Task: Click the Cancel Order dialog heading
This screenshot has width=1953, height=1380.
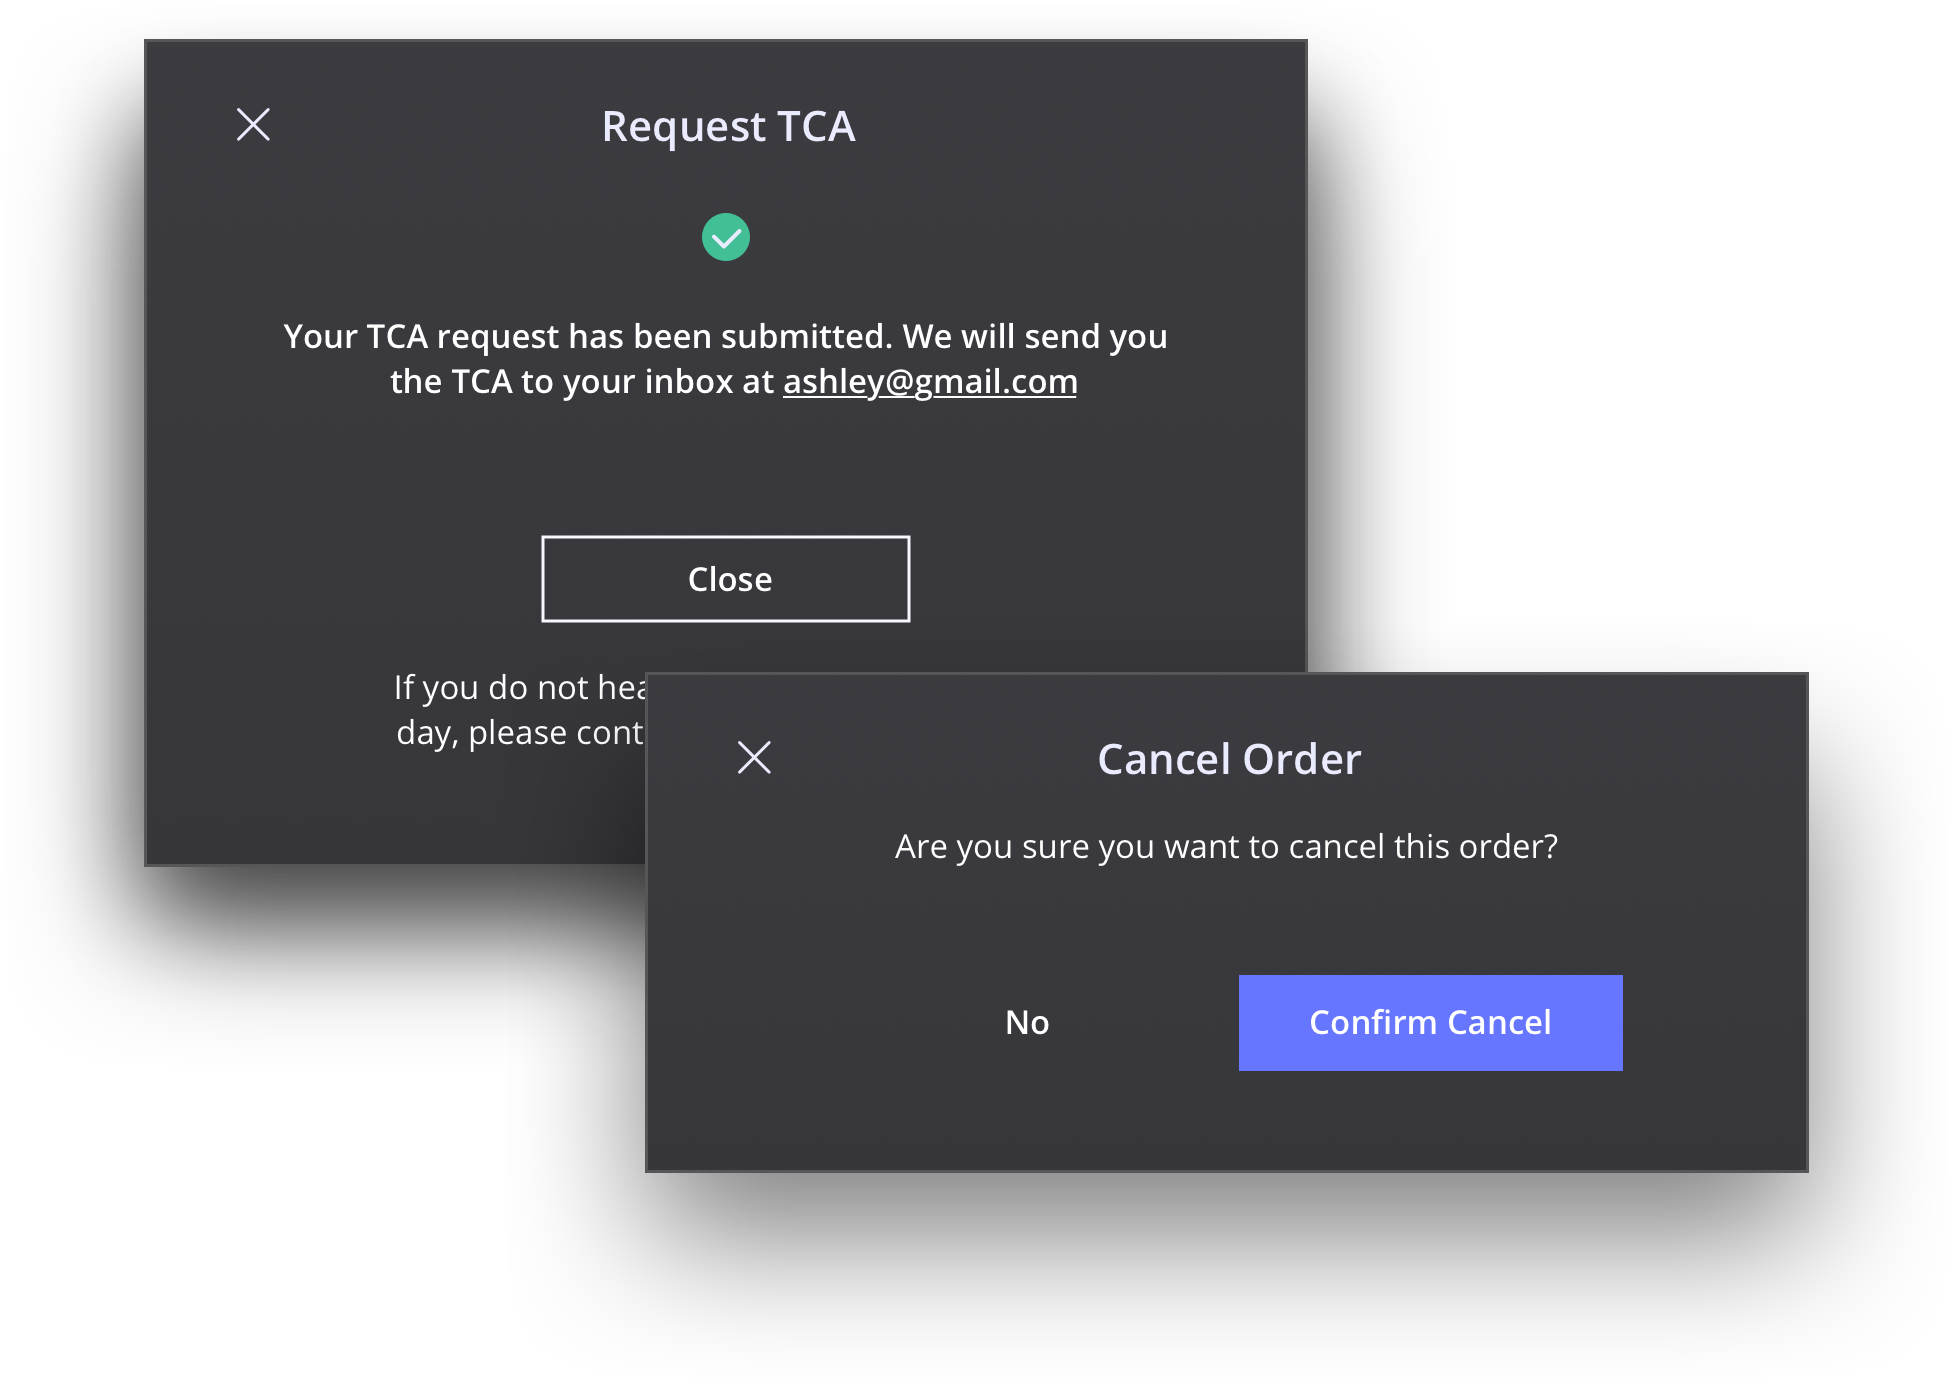Action: pos(1229,760)
